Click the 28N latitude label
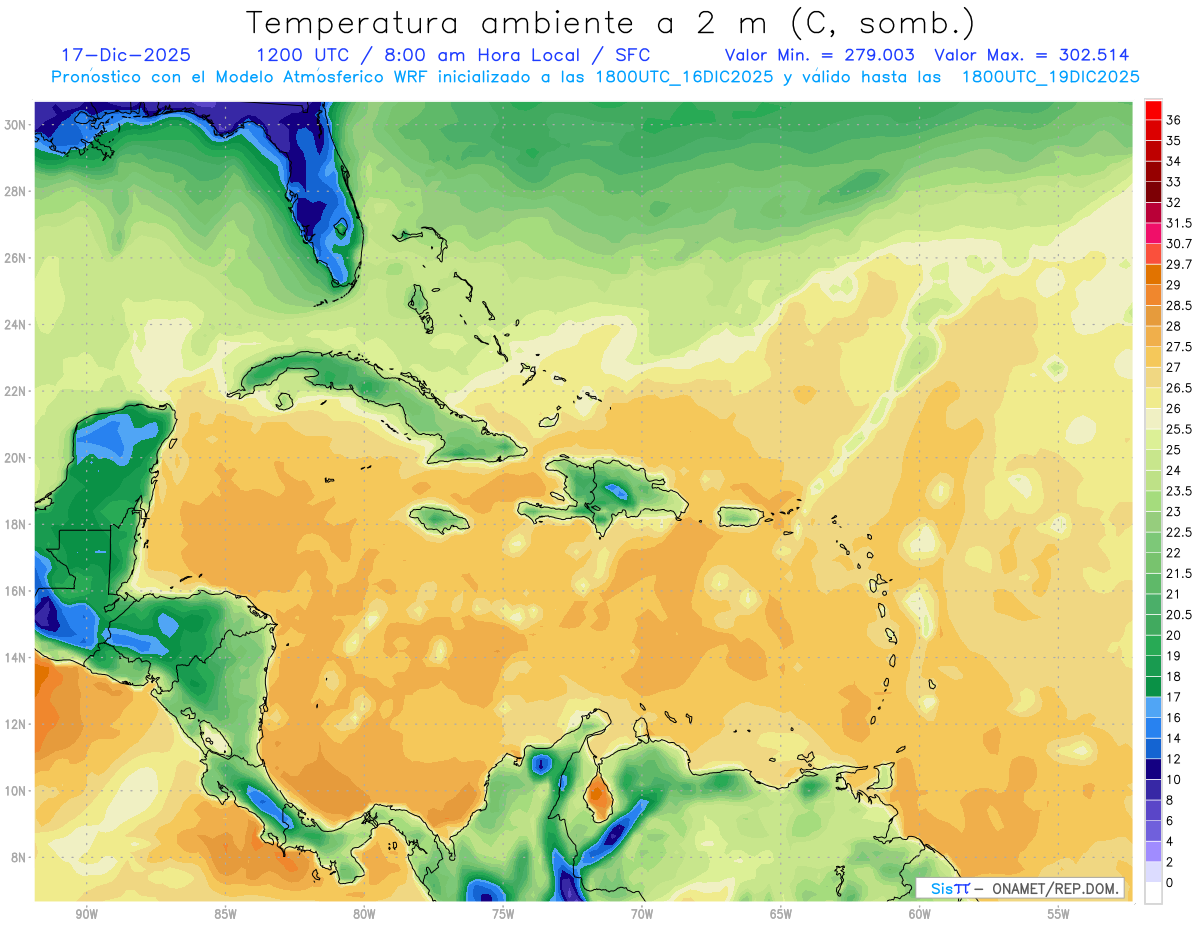 (x=16, y=191)
